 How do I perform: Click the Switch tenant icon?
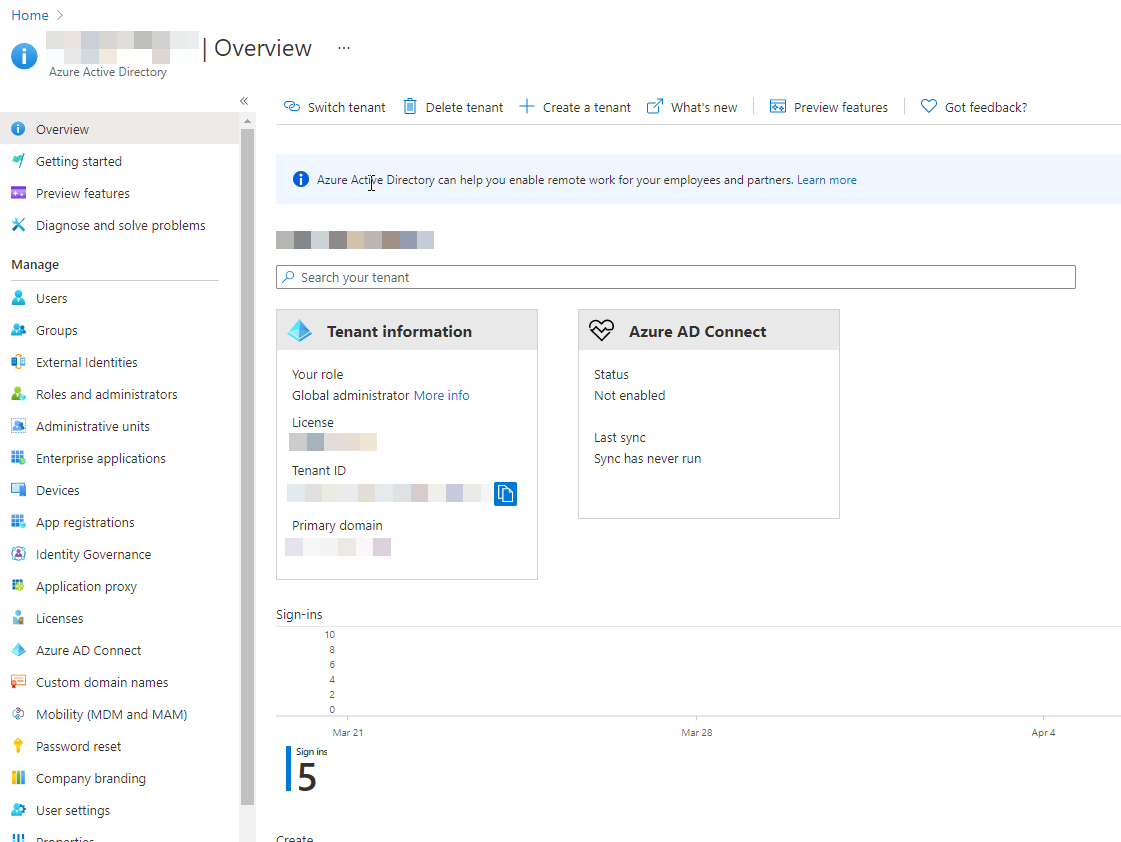292,107
